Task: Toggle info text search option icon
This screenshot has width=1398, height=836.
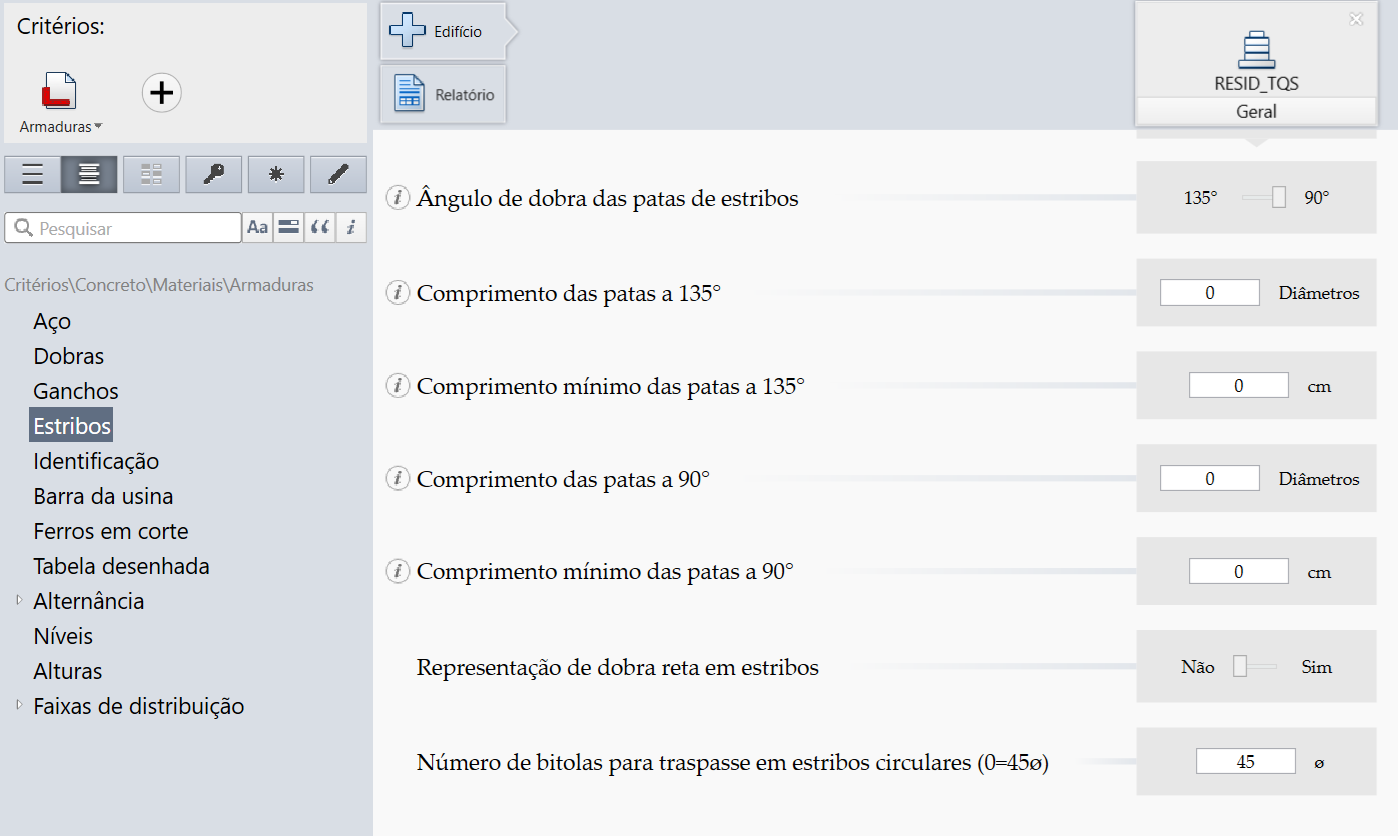Action: [351, 228]
